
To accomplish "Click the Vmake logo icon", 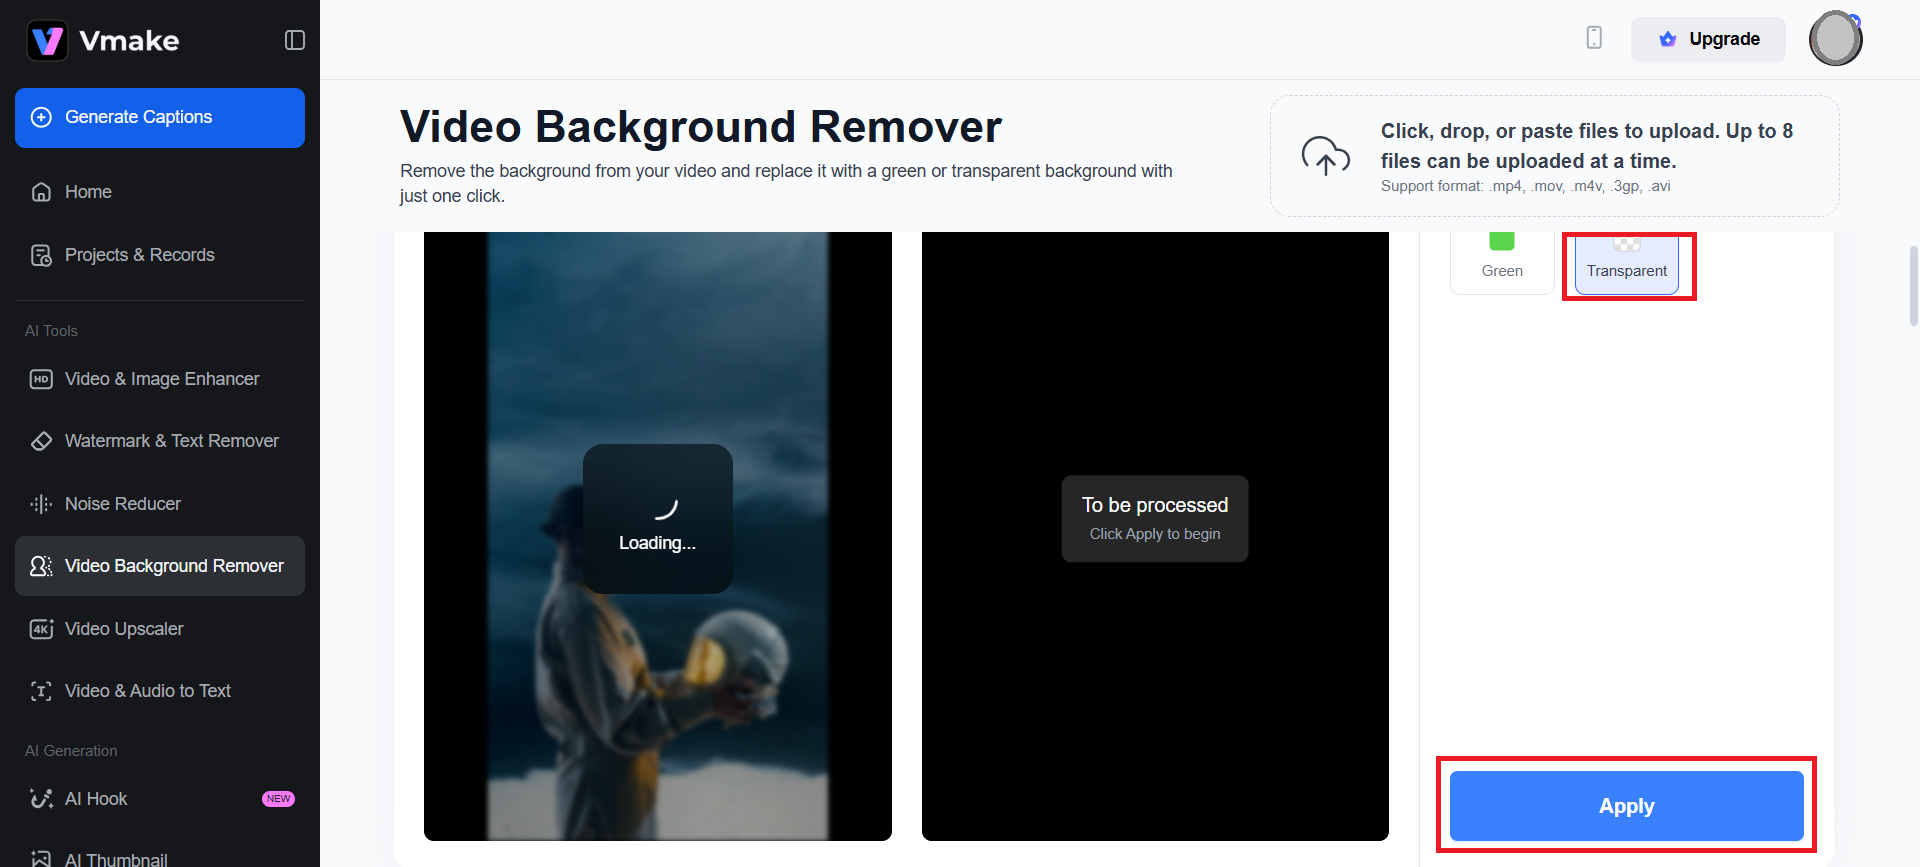I will (47, 41).
